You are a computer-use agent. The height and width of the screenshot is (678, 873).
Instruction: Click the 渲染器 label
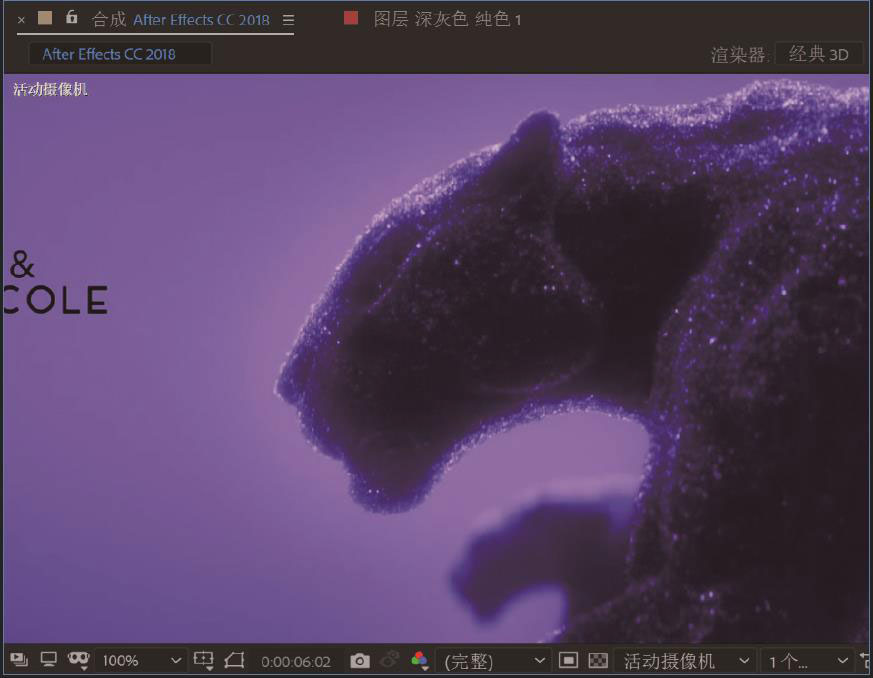point(738,55)
